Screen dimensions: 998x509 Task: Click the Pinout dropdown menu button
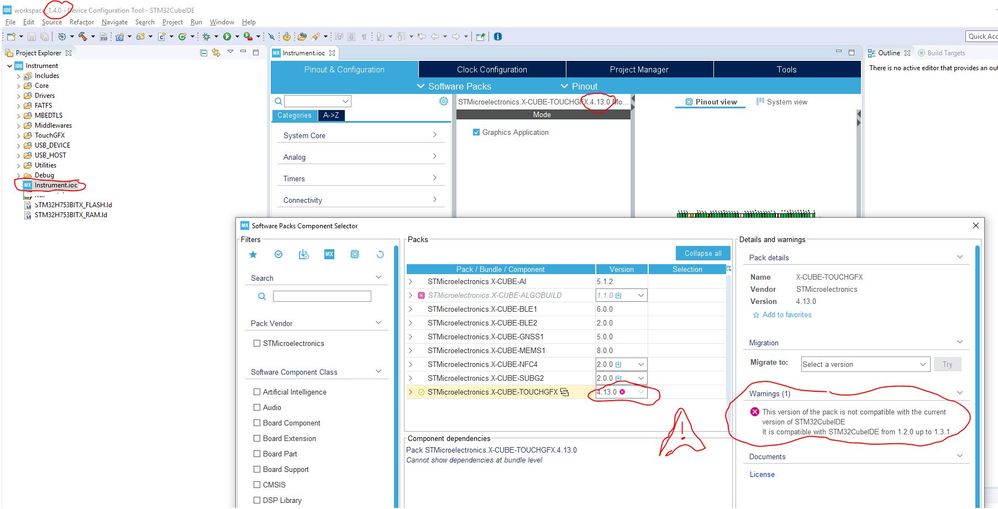point(579,87)
